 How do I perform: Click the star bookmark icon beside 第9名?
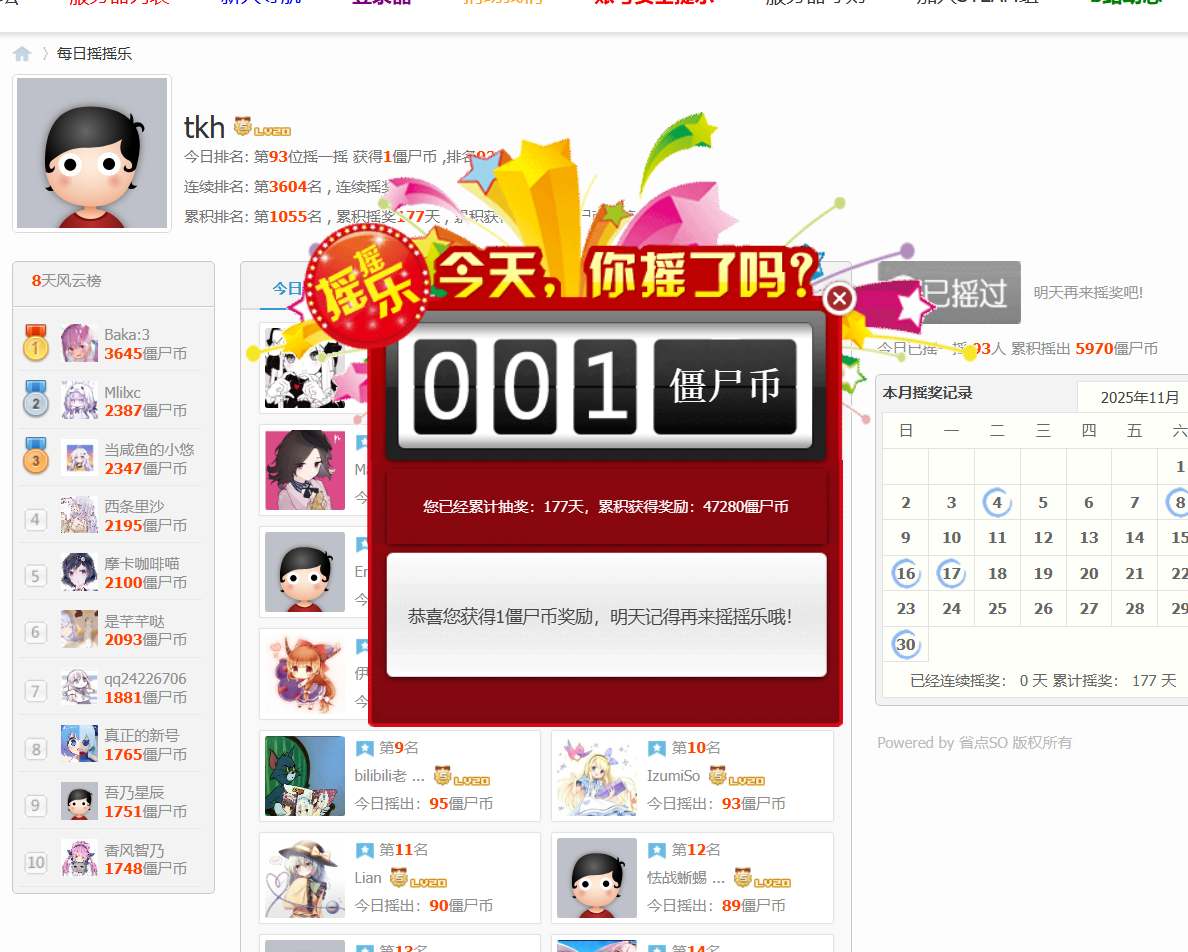pos(365,748)
